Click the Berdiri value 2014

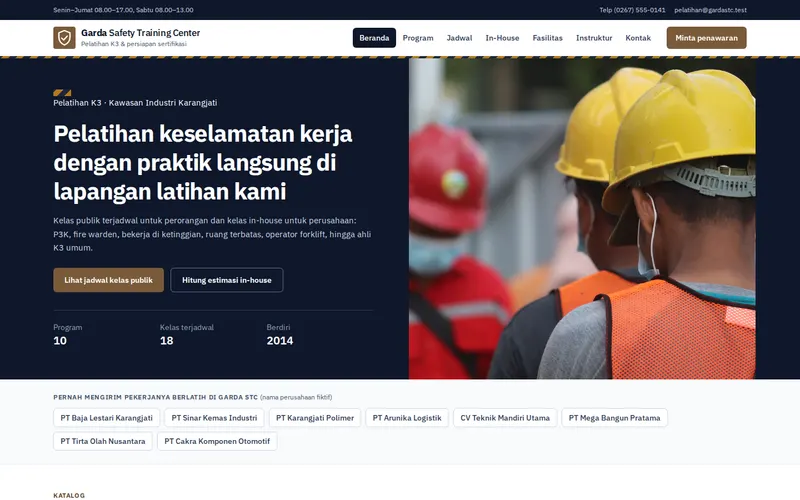(x=280, y=341)
